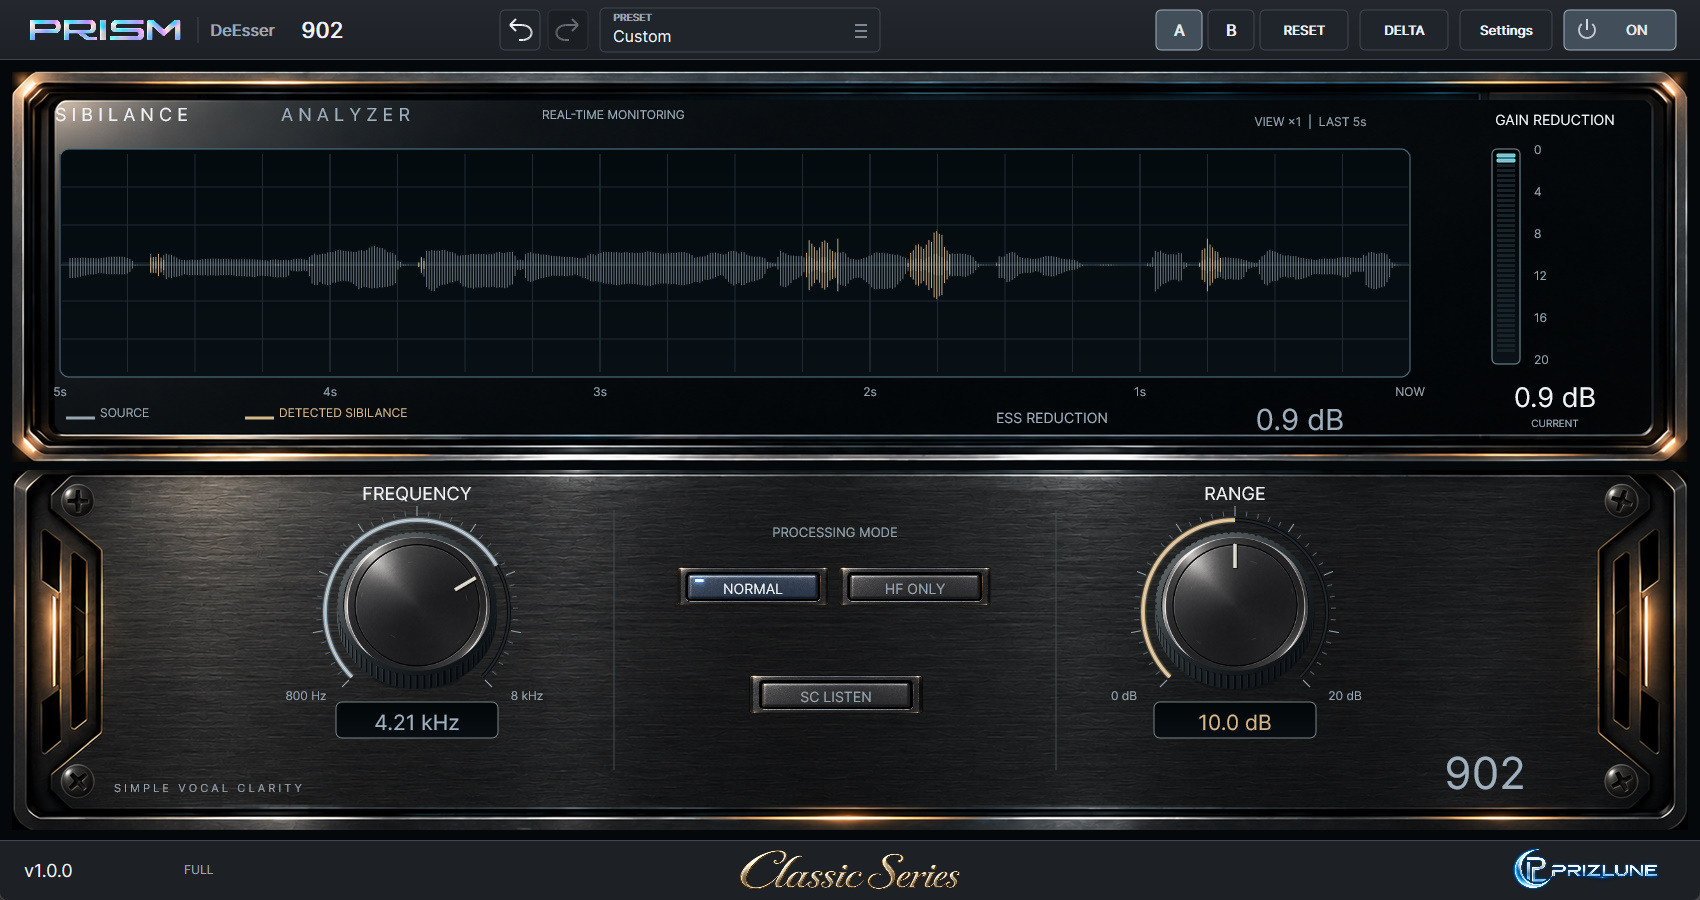1700x900 pixels.
Task: Click the REAL-TIME MONITORING label
Action: tap(613, 115)
